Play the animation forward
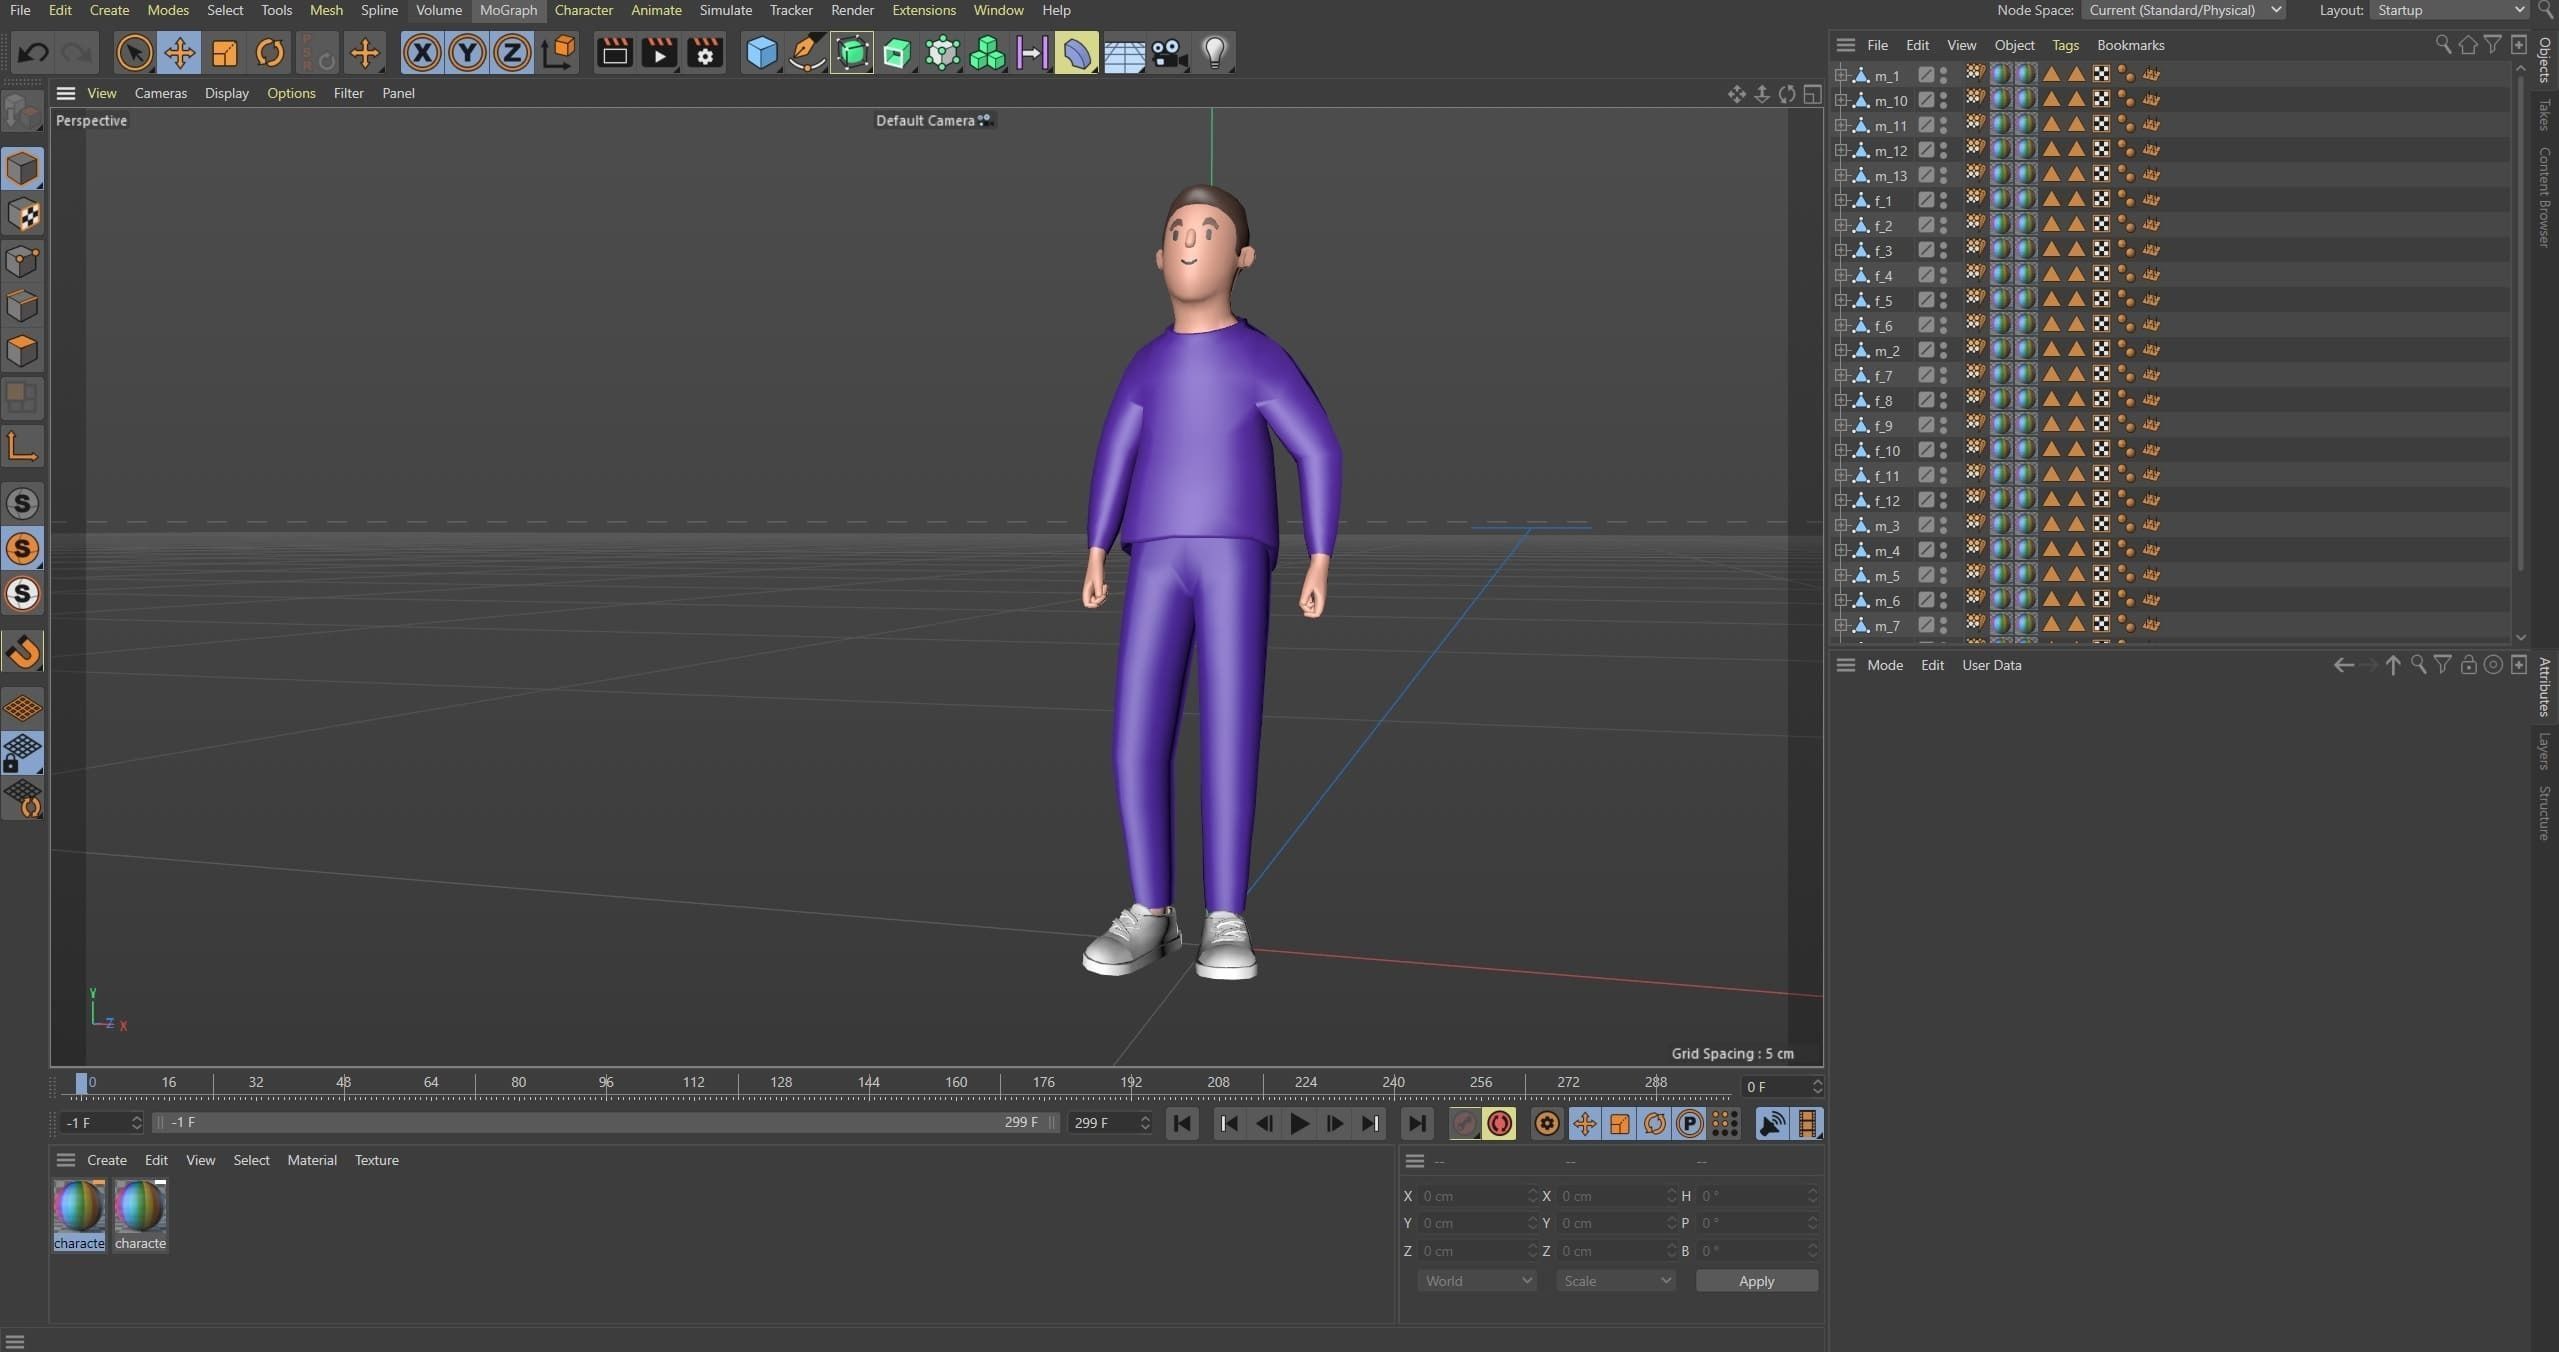Image resolution: width=2559 pixels, height=1352 pixels. pos(1299,1124)
